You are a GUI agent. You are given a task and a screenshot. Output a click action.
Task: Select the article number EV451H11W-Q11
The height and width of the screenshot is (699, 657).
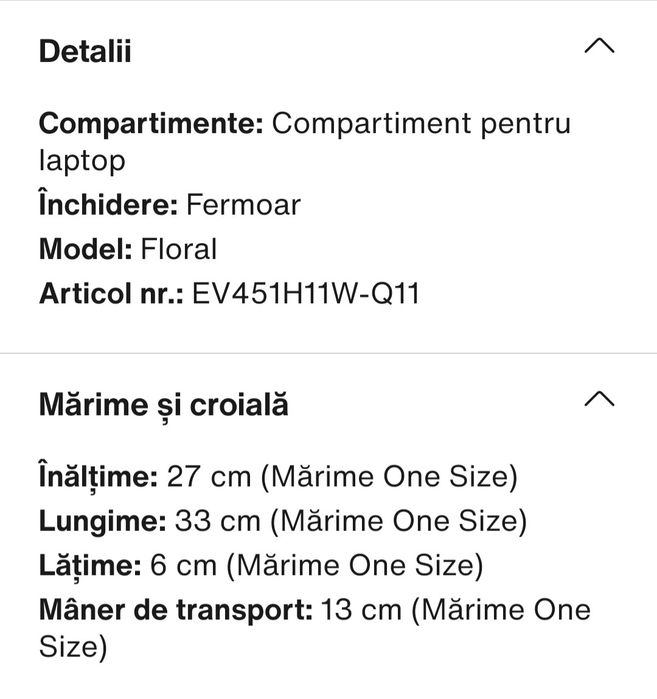[x=306, y=293]
